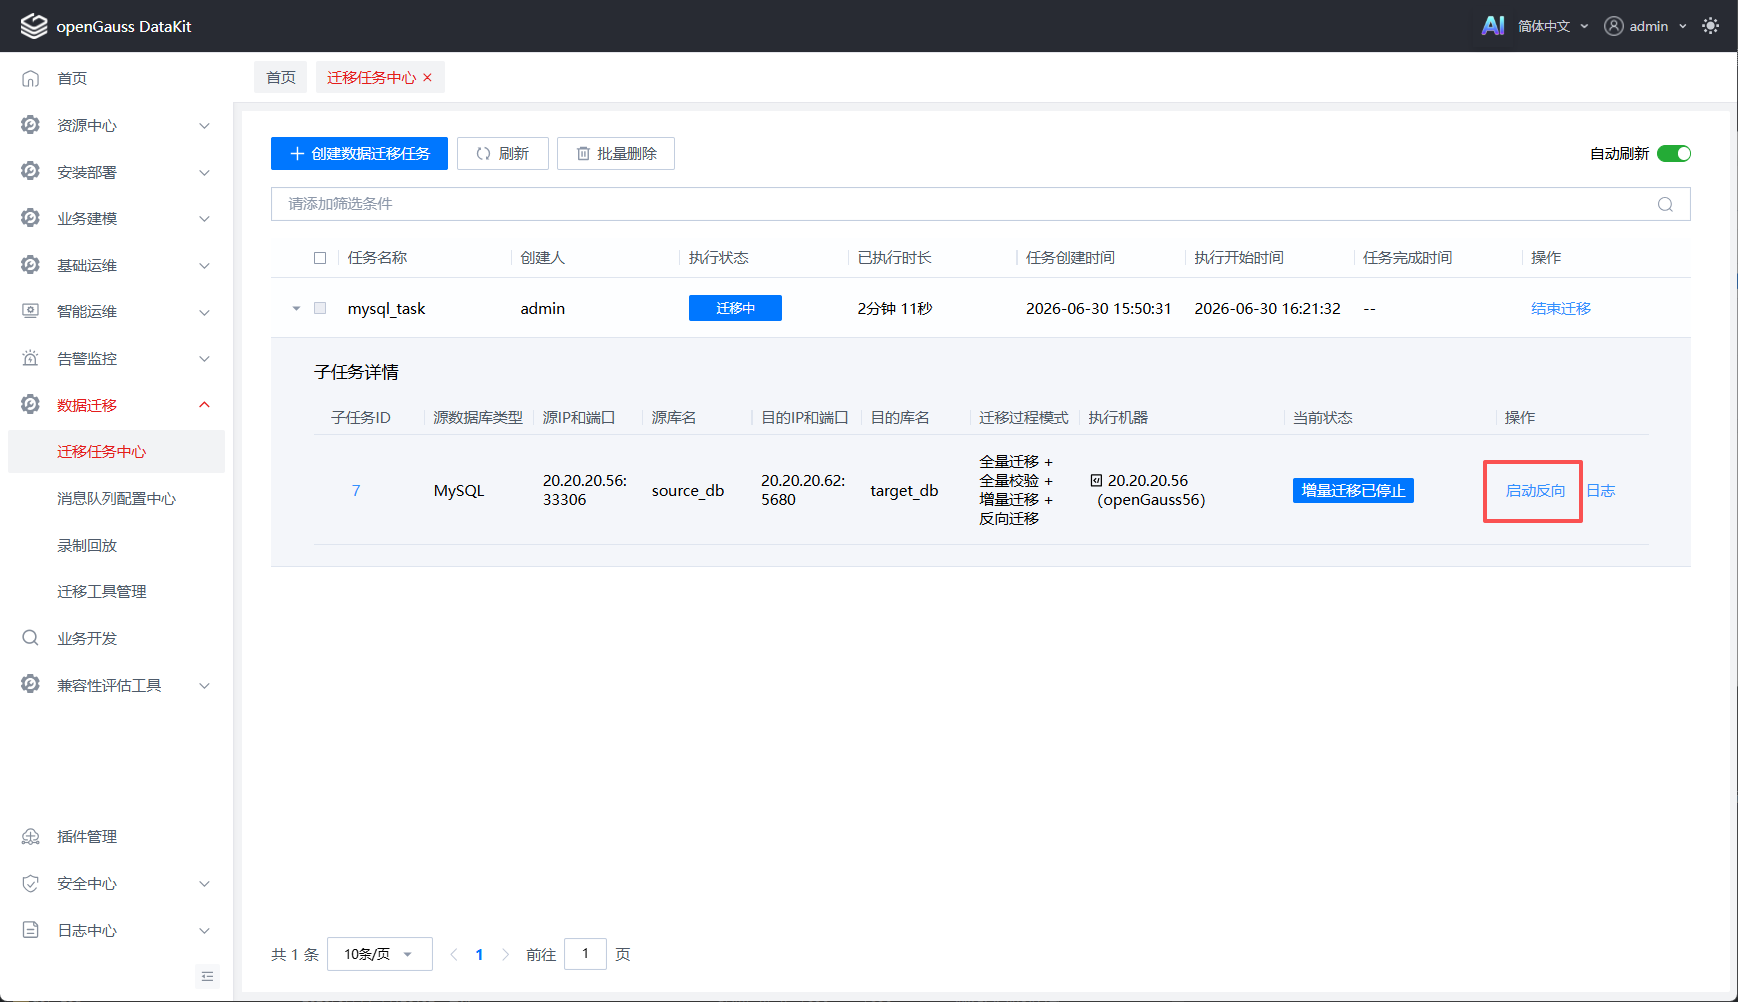This screenshot has height=1002, width=1738.
Task: Open the 简体中文 language dropdown
Action: point(1553,26)
